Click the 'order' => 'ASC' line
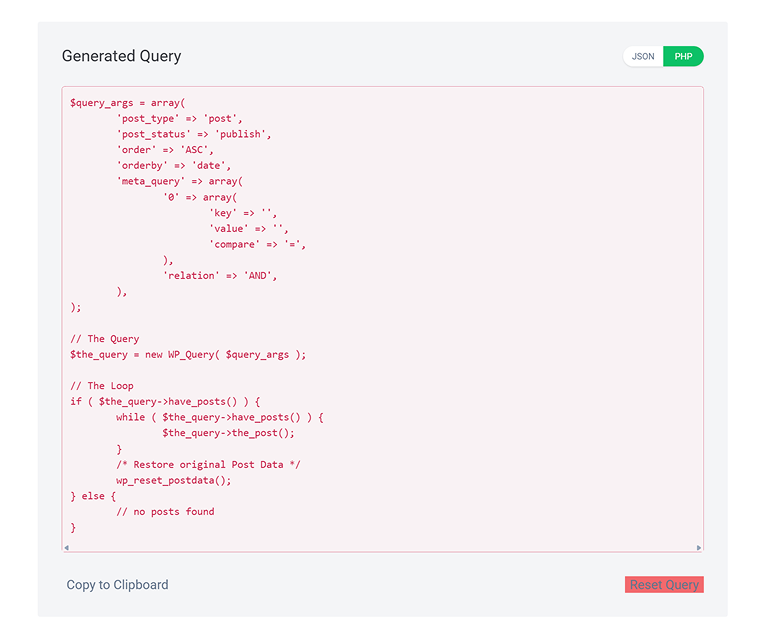This screenshot has width=760, height=638. tap(165, 150)
